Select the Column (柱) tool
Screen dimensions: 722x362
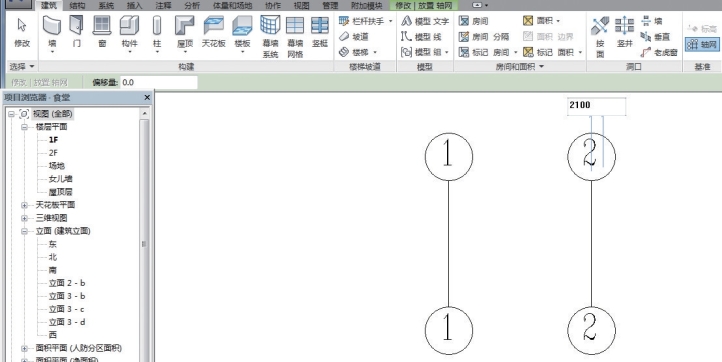click(157, 25)
